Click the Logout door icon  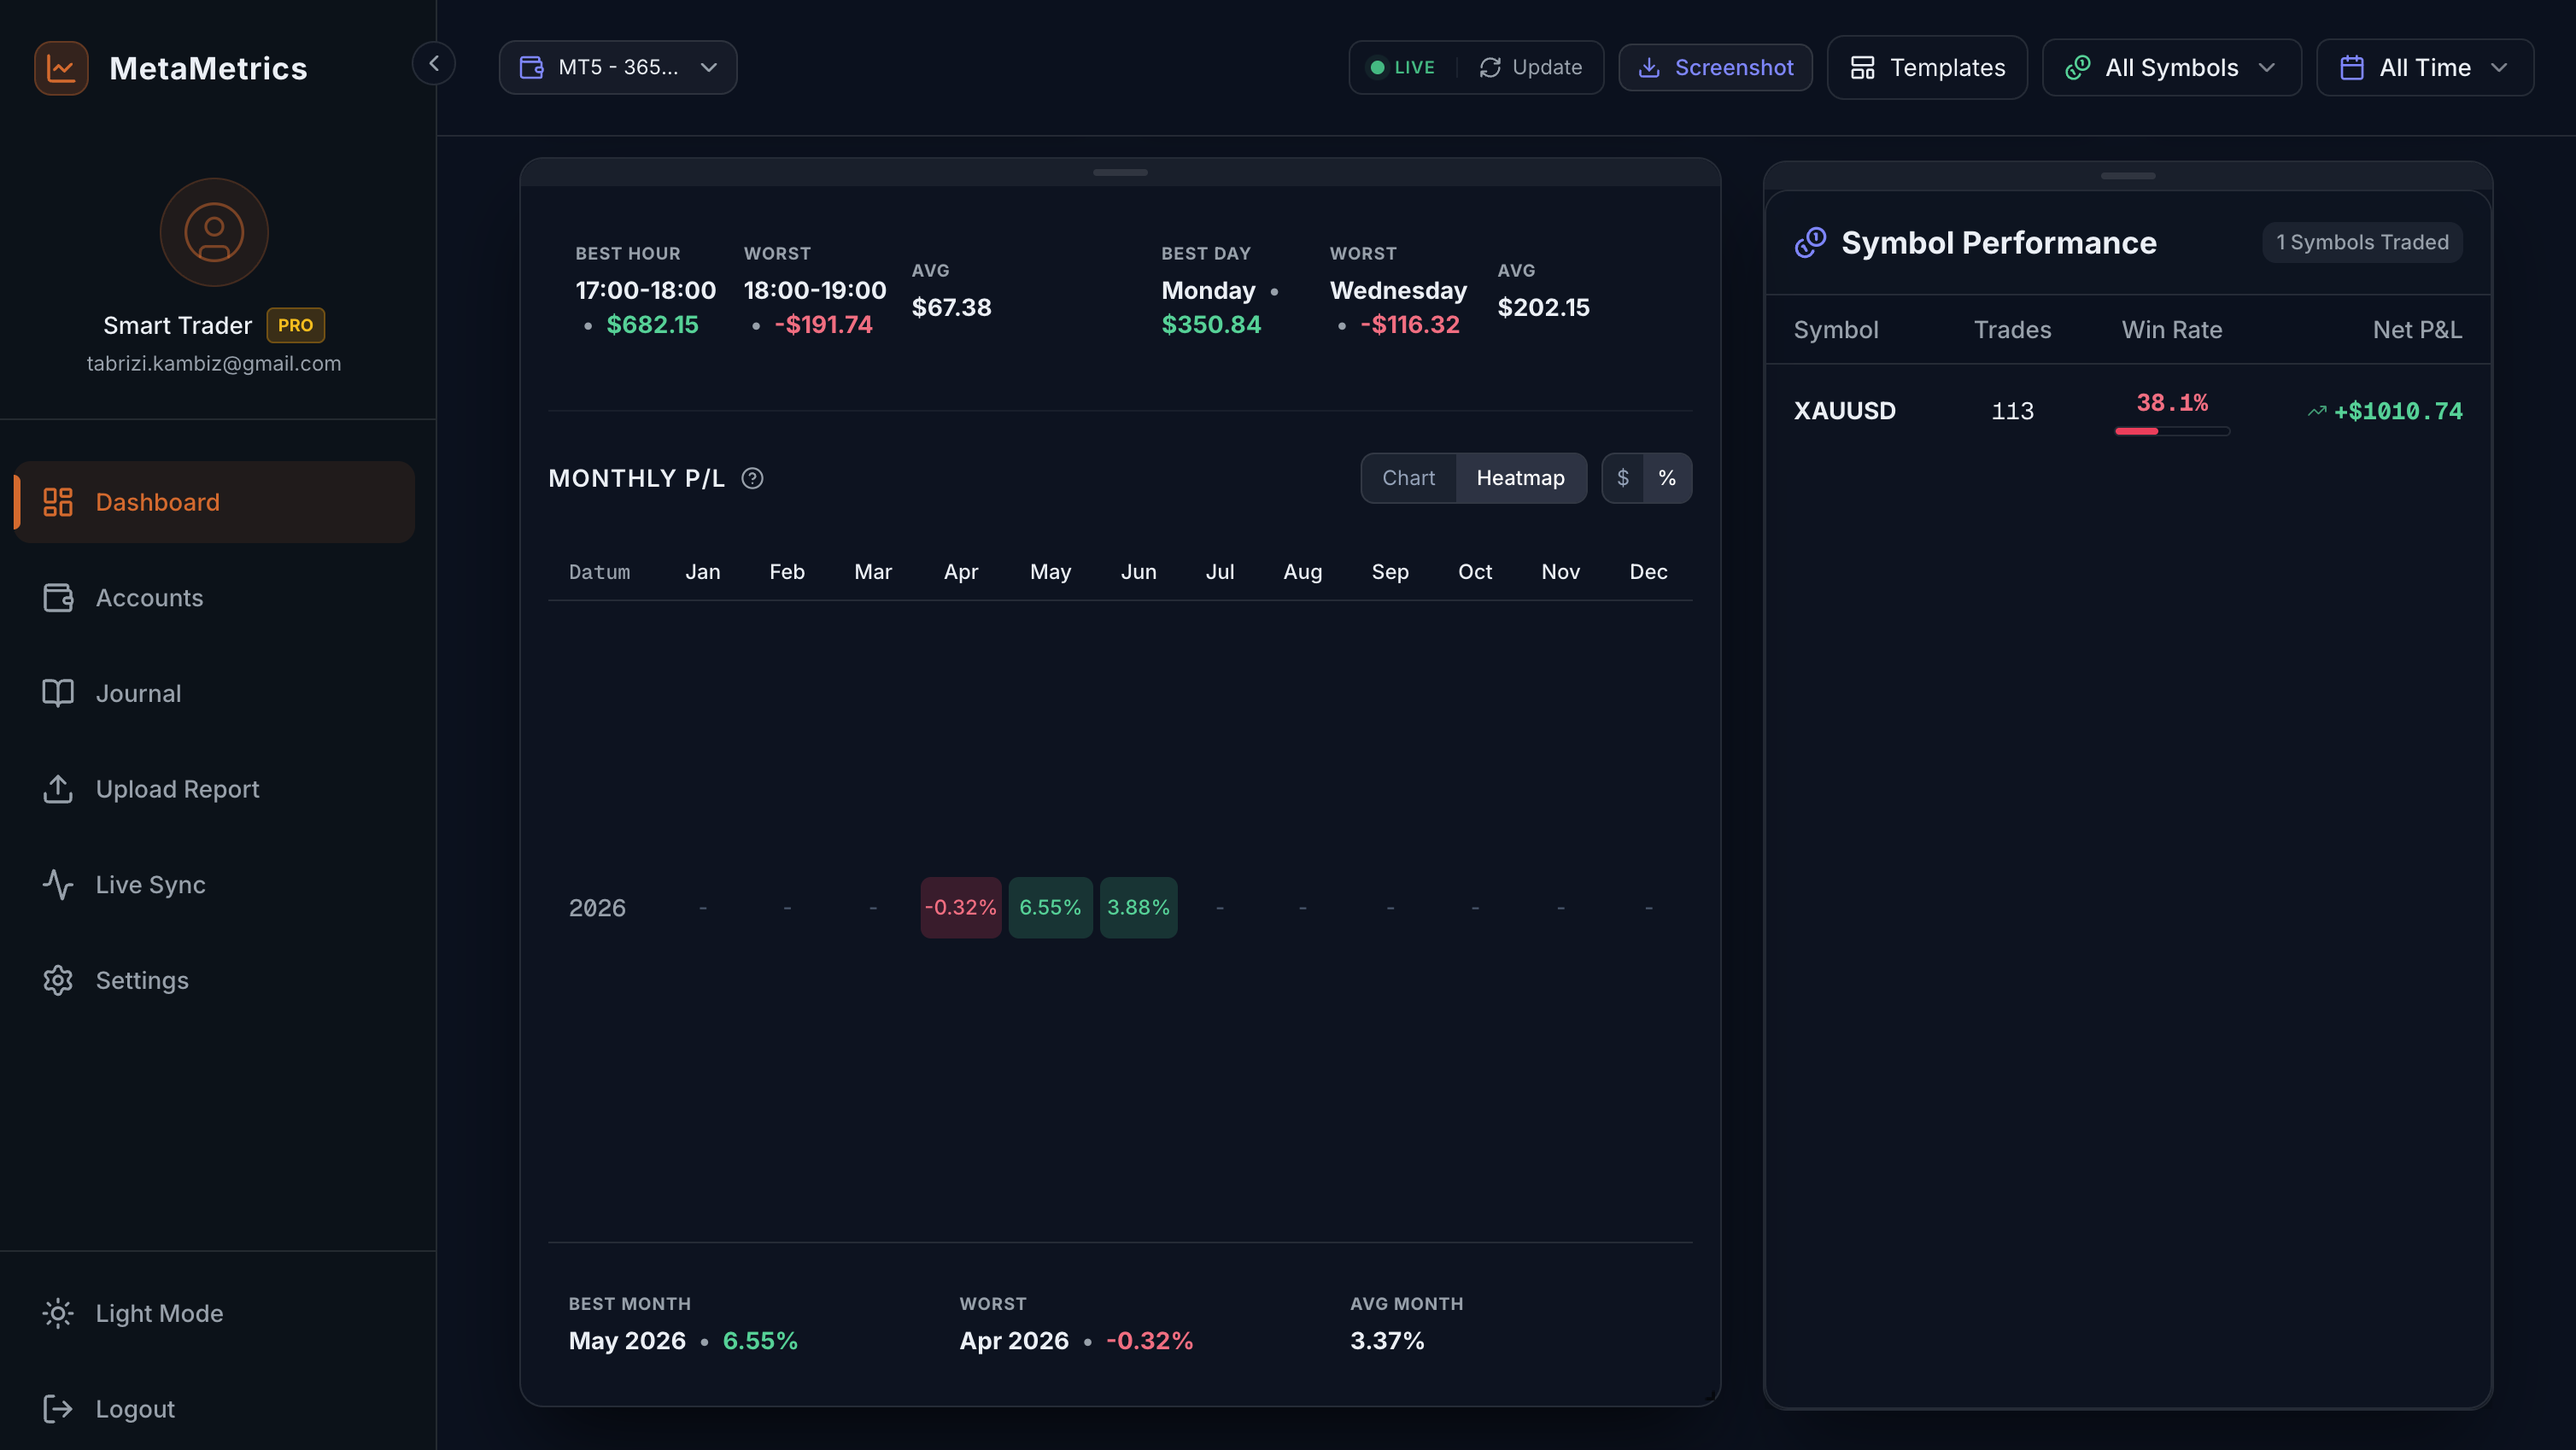point(58,1408)
